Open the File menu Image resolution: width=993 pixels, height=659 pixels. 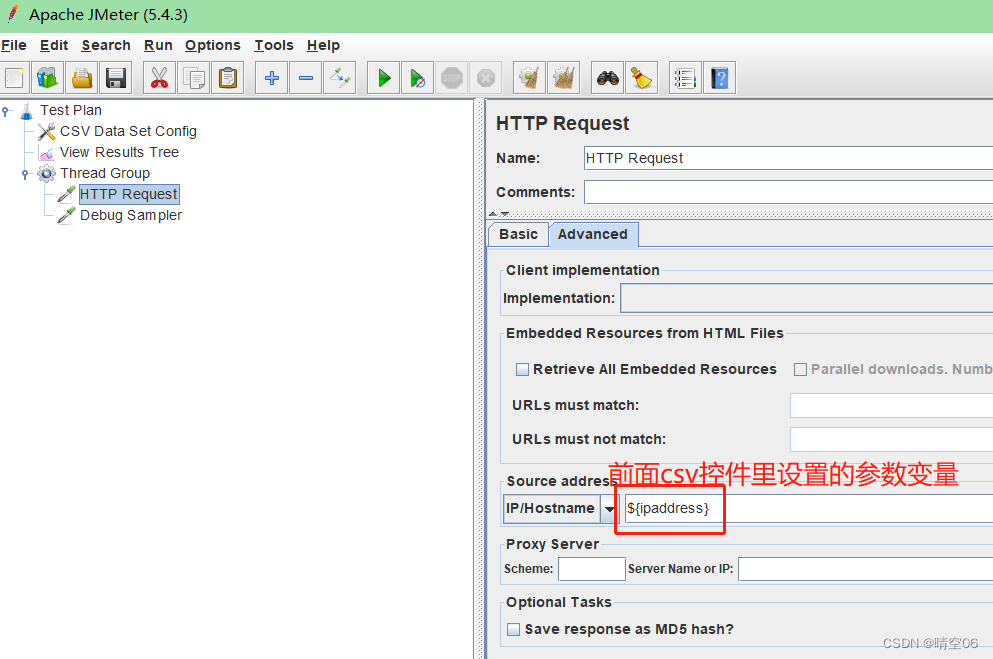coord(14,46)
